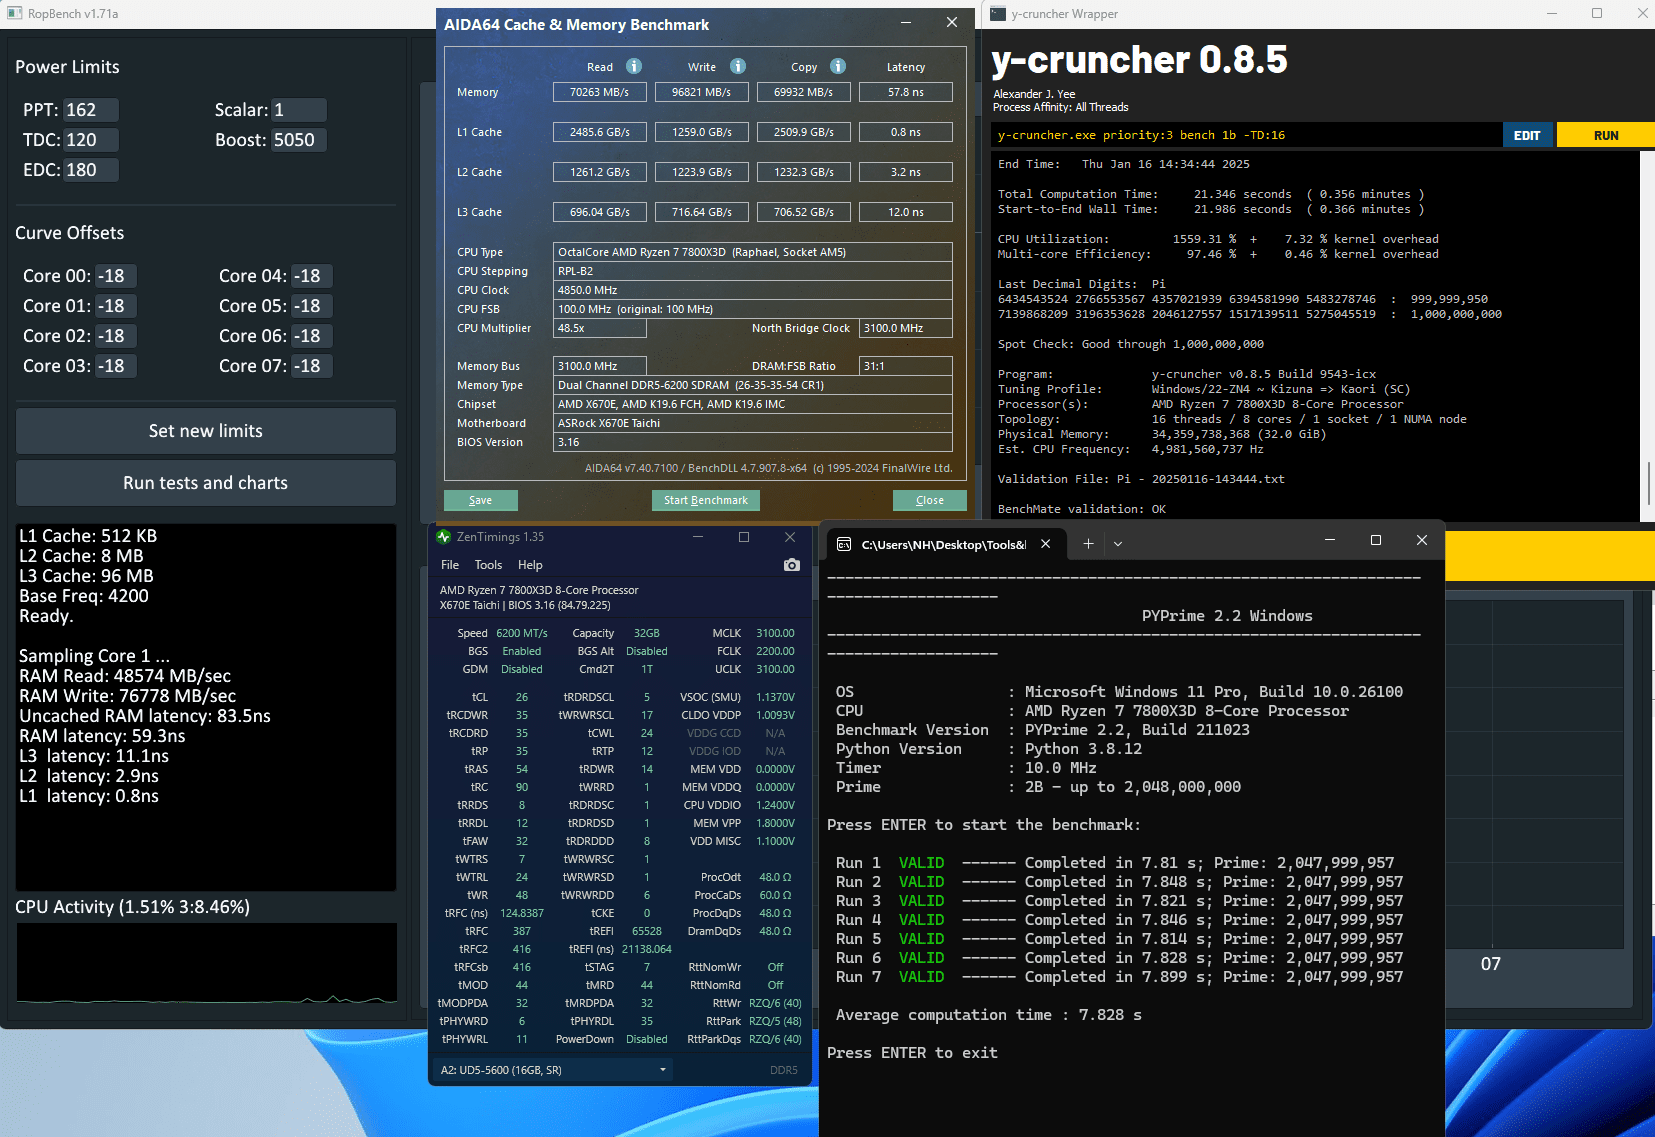The height and width of the screenshot is (1137, 1655).
Task: Click Run tests and charts button
Action: click(206, 483)
